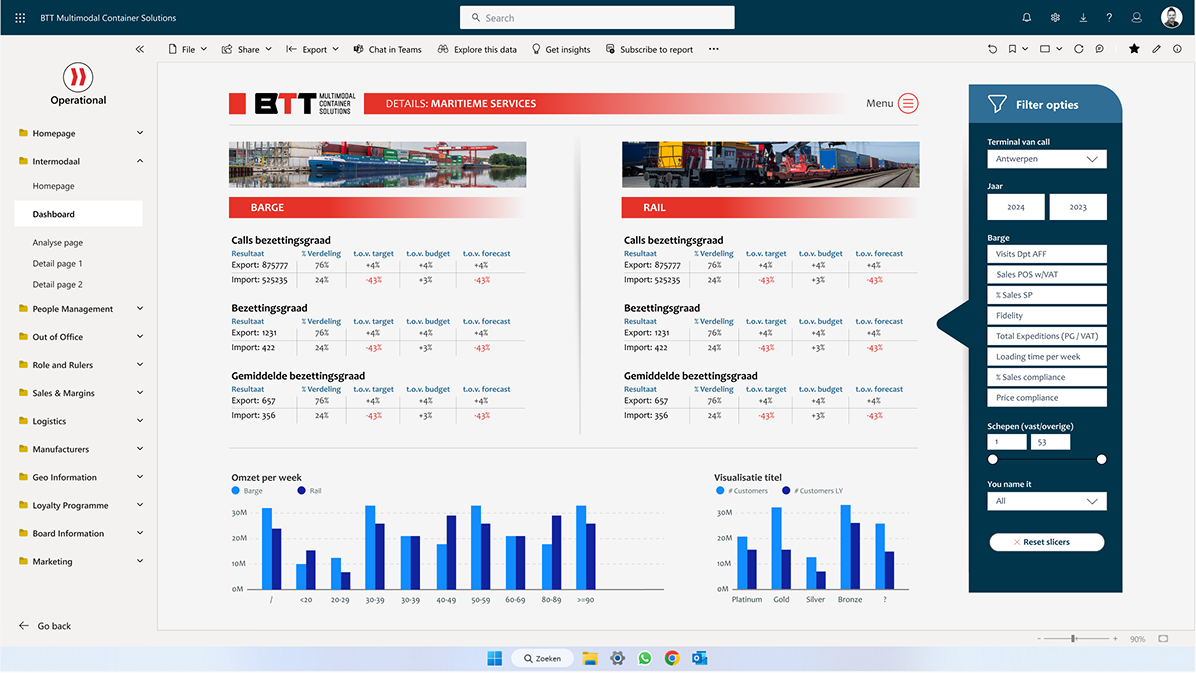1196x673 pixels.
Task: Undo the last action
Action: pos(992,48)
